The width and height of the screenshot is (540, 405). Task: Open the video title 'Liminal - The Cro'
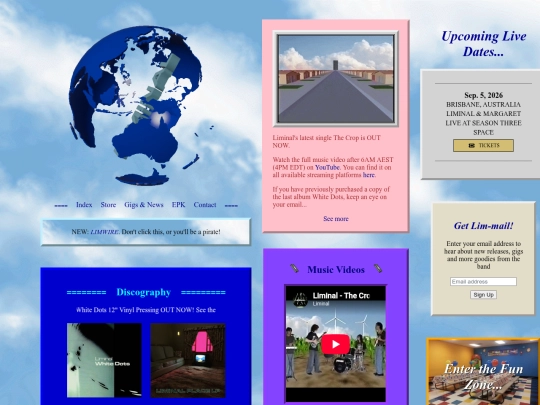pyautogui.click(x=341, y=295)
